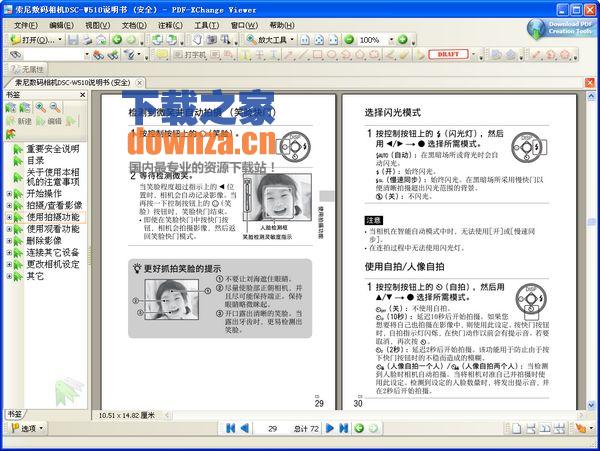Click the Rotate counter-clockwise icon
This screenshot has width=600, height=451.
pyautogui.click(x=157, y=40)
